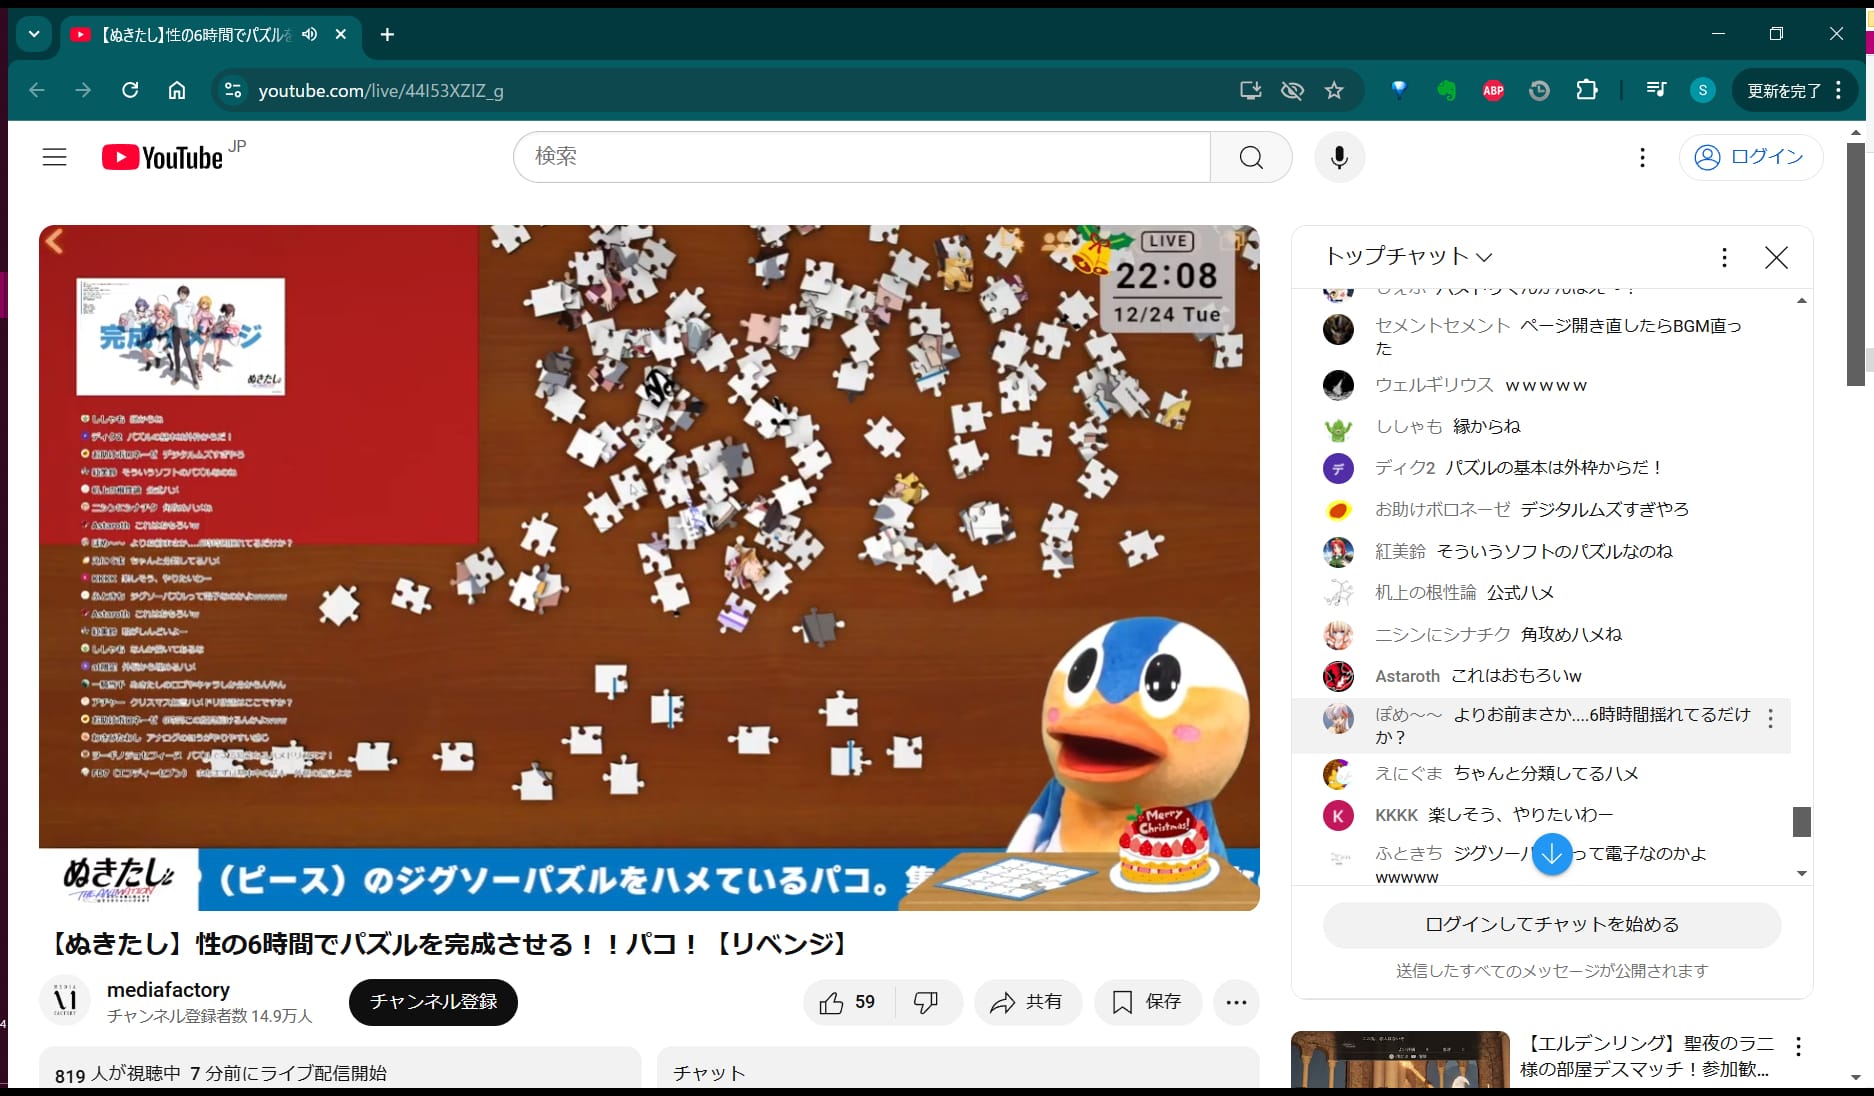Open the AdBlock Plus extension

coord(1493,91)
